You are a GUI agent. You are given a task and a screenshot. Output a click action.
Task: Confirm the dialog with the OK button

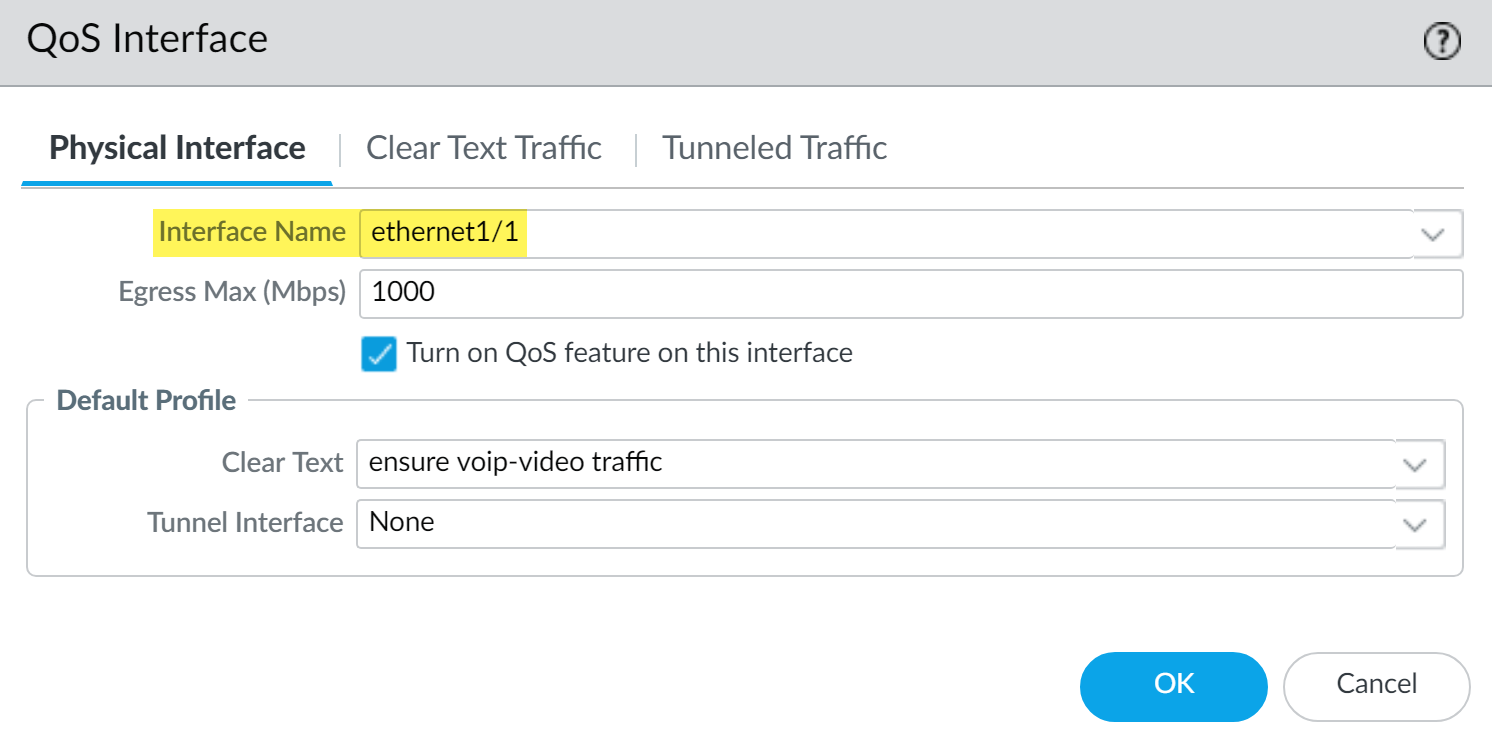click(x=1173, y=686)
